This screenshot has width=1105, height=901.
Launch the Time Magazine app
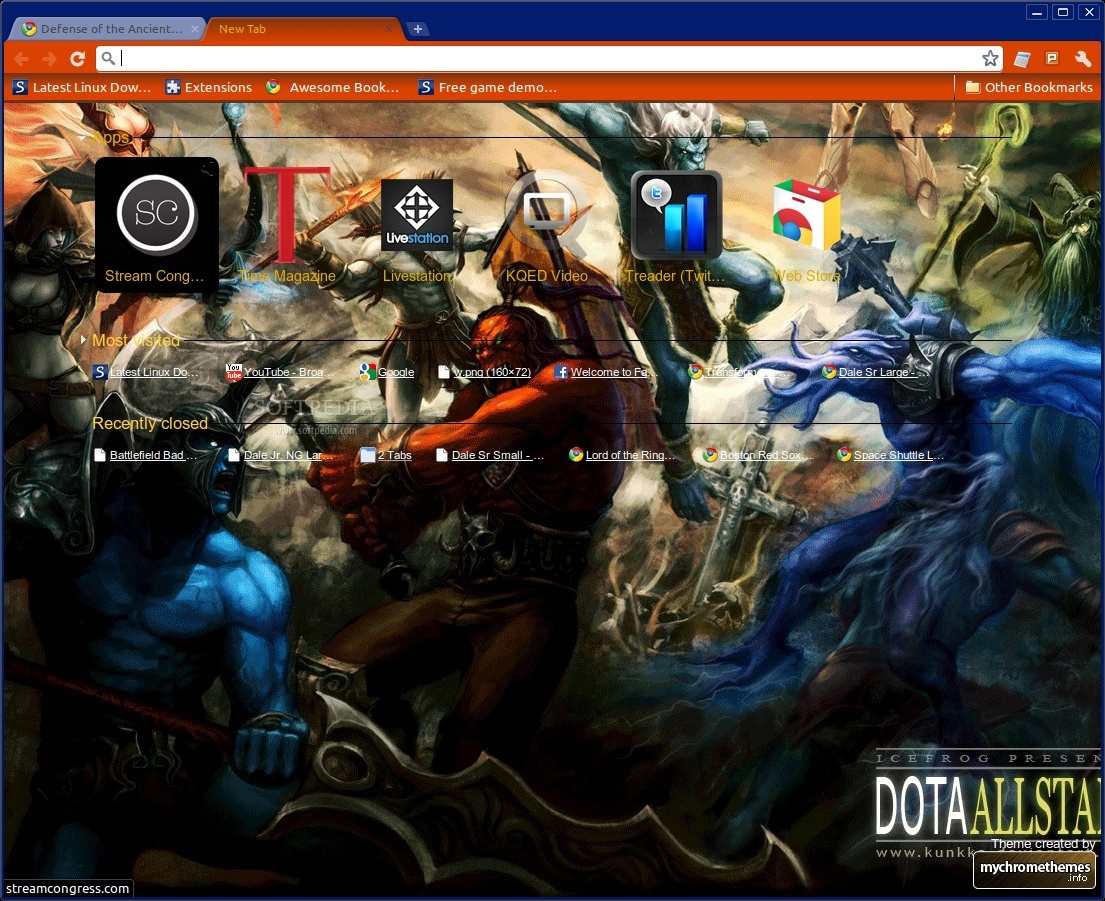[x=287, y=225]
